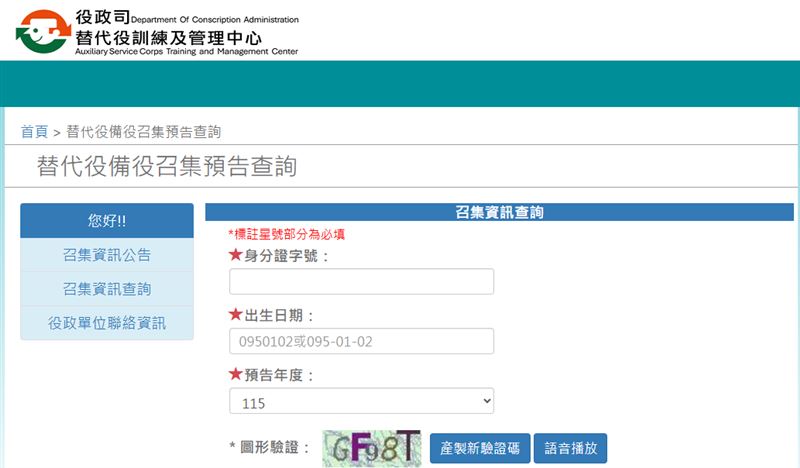800x468 pixels.
Task: Open 役政單位聯絡資訊 sidebar item
Action: 107,323
